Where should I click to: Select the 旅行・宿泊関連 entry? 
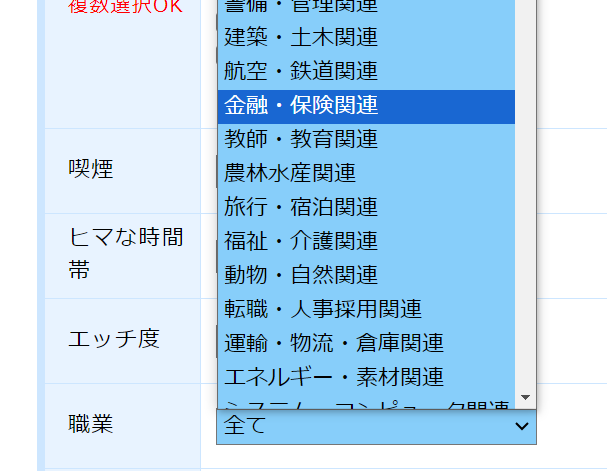point(301,207)
